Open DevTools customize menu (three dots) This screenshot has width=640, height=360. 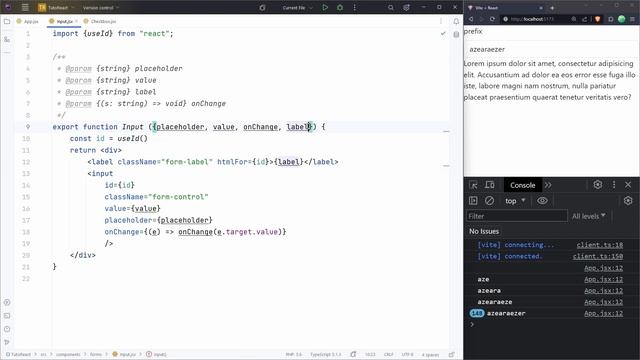pyautogui.click(x=614, y=185)
